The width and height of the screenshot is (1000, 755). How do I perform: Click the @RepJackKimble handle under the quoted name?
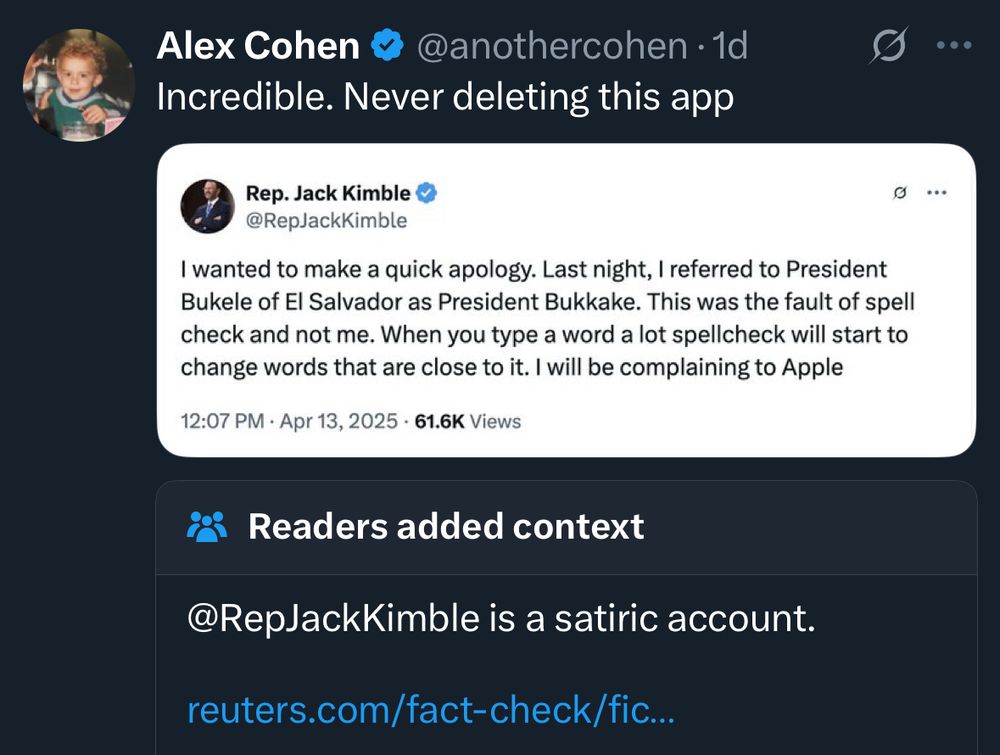pyautogui.click(x=326, y=221)
